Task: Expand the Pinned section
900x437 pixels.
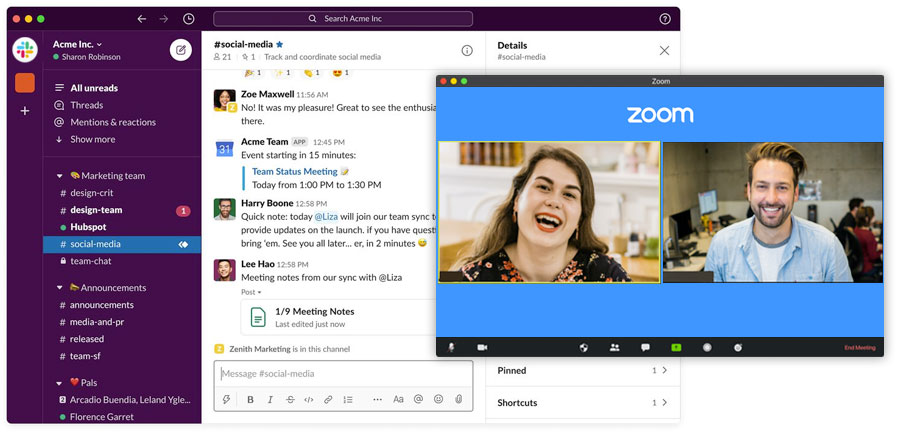Action: click(583, 370)
